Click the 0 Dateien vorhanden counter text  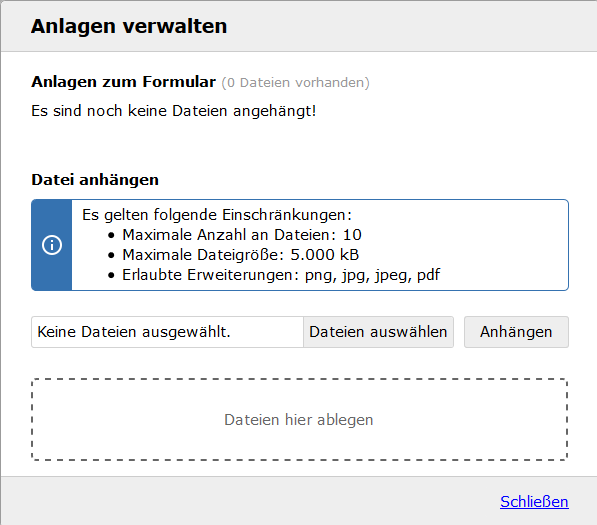click(295, 83)
